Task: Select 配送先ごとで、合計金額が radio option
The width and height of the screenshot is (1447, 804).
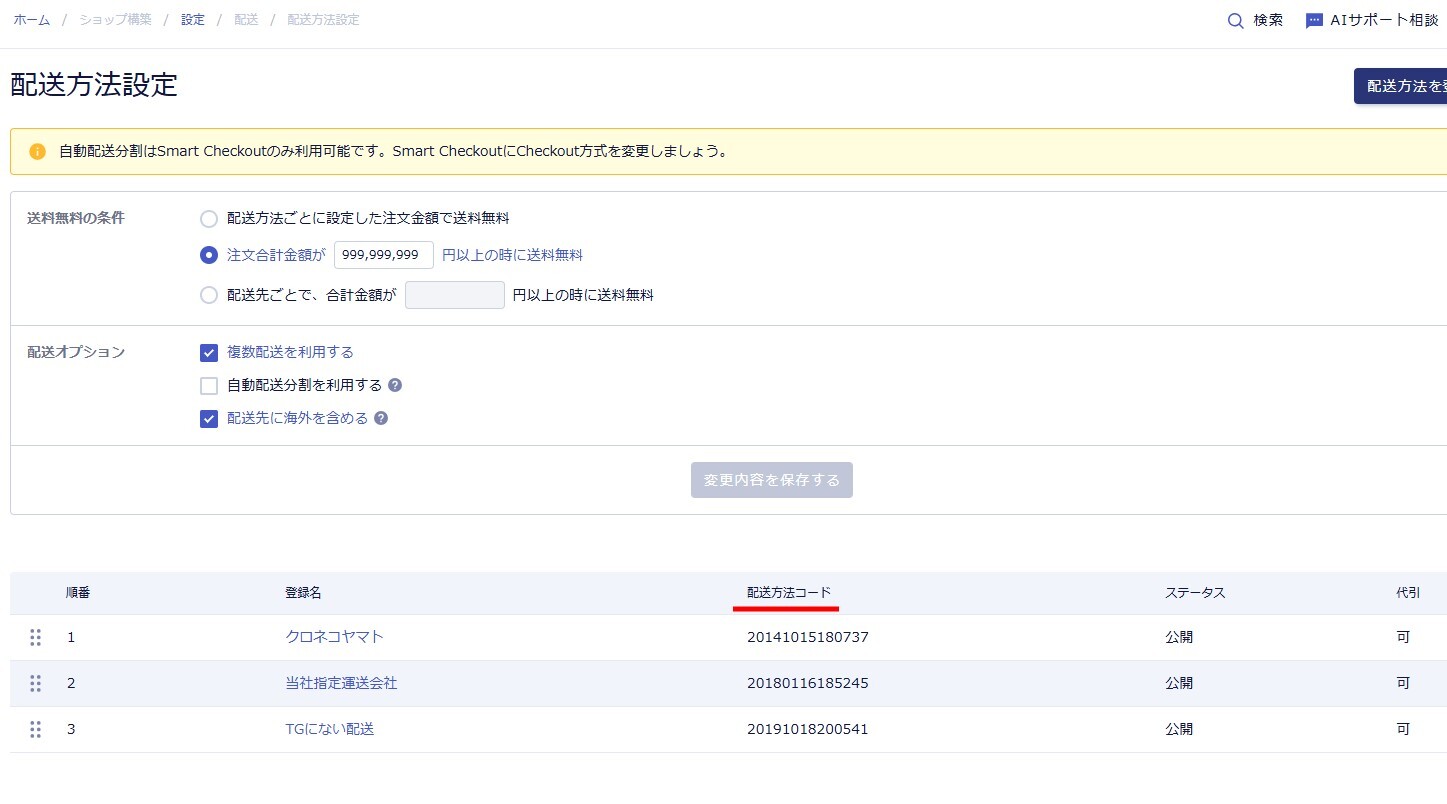Action: click(x=209, y=295)
